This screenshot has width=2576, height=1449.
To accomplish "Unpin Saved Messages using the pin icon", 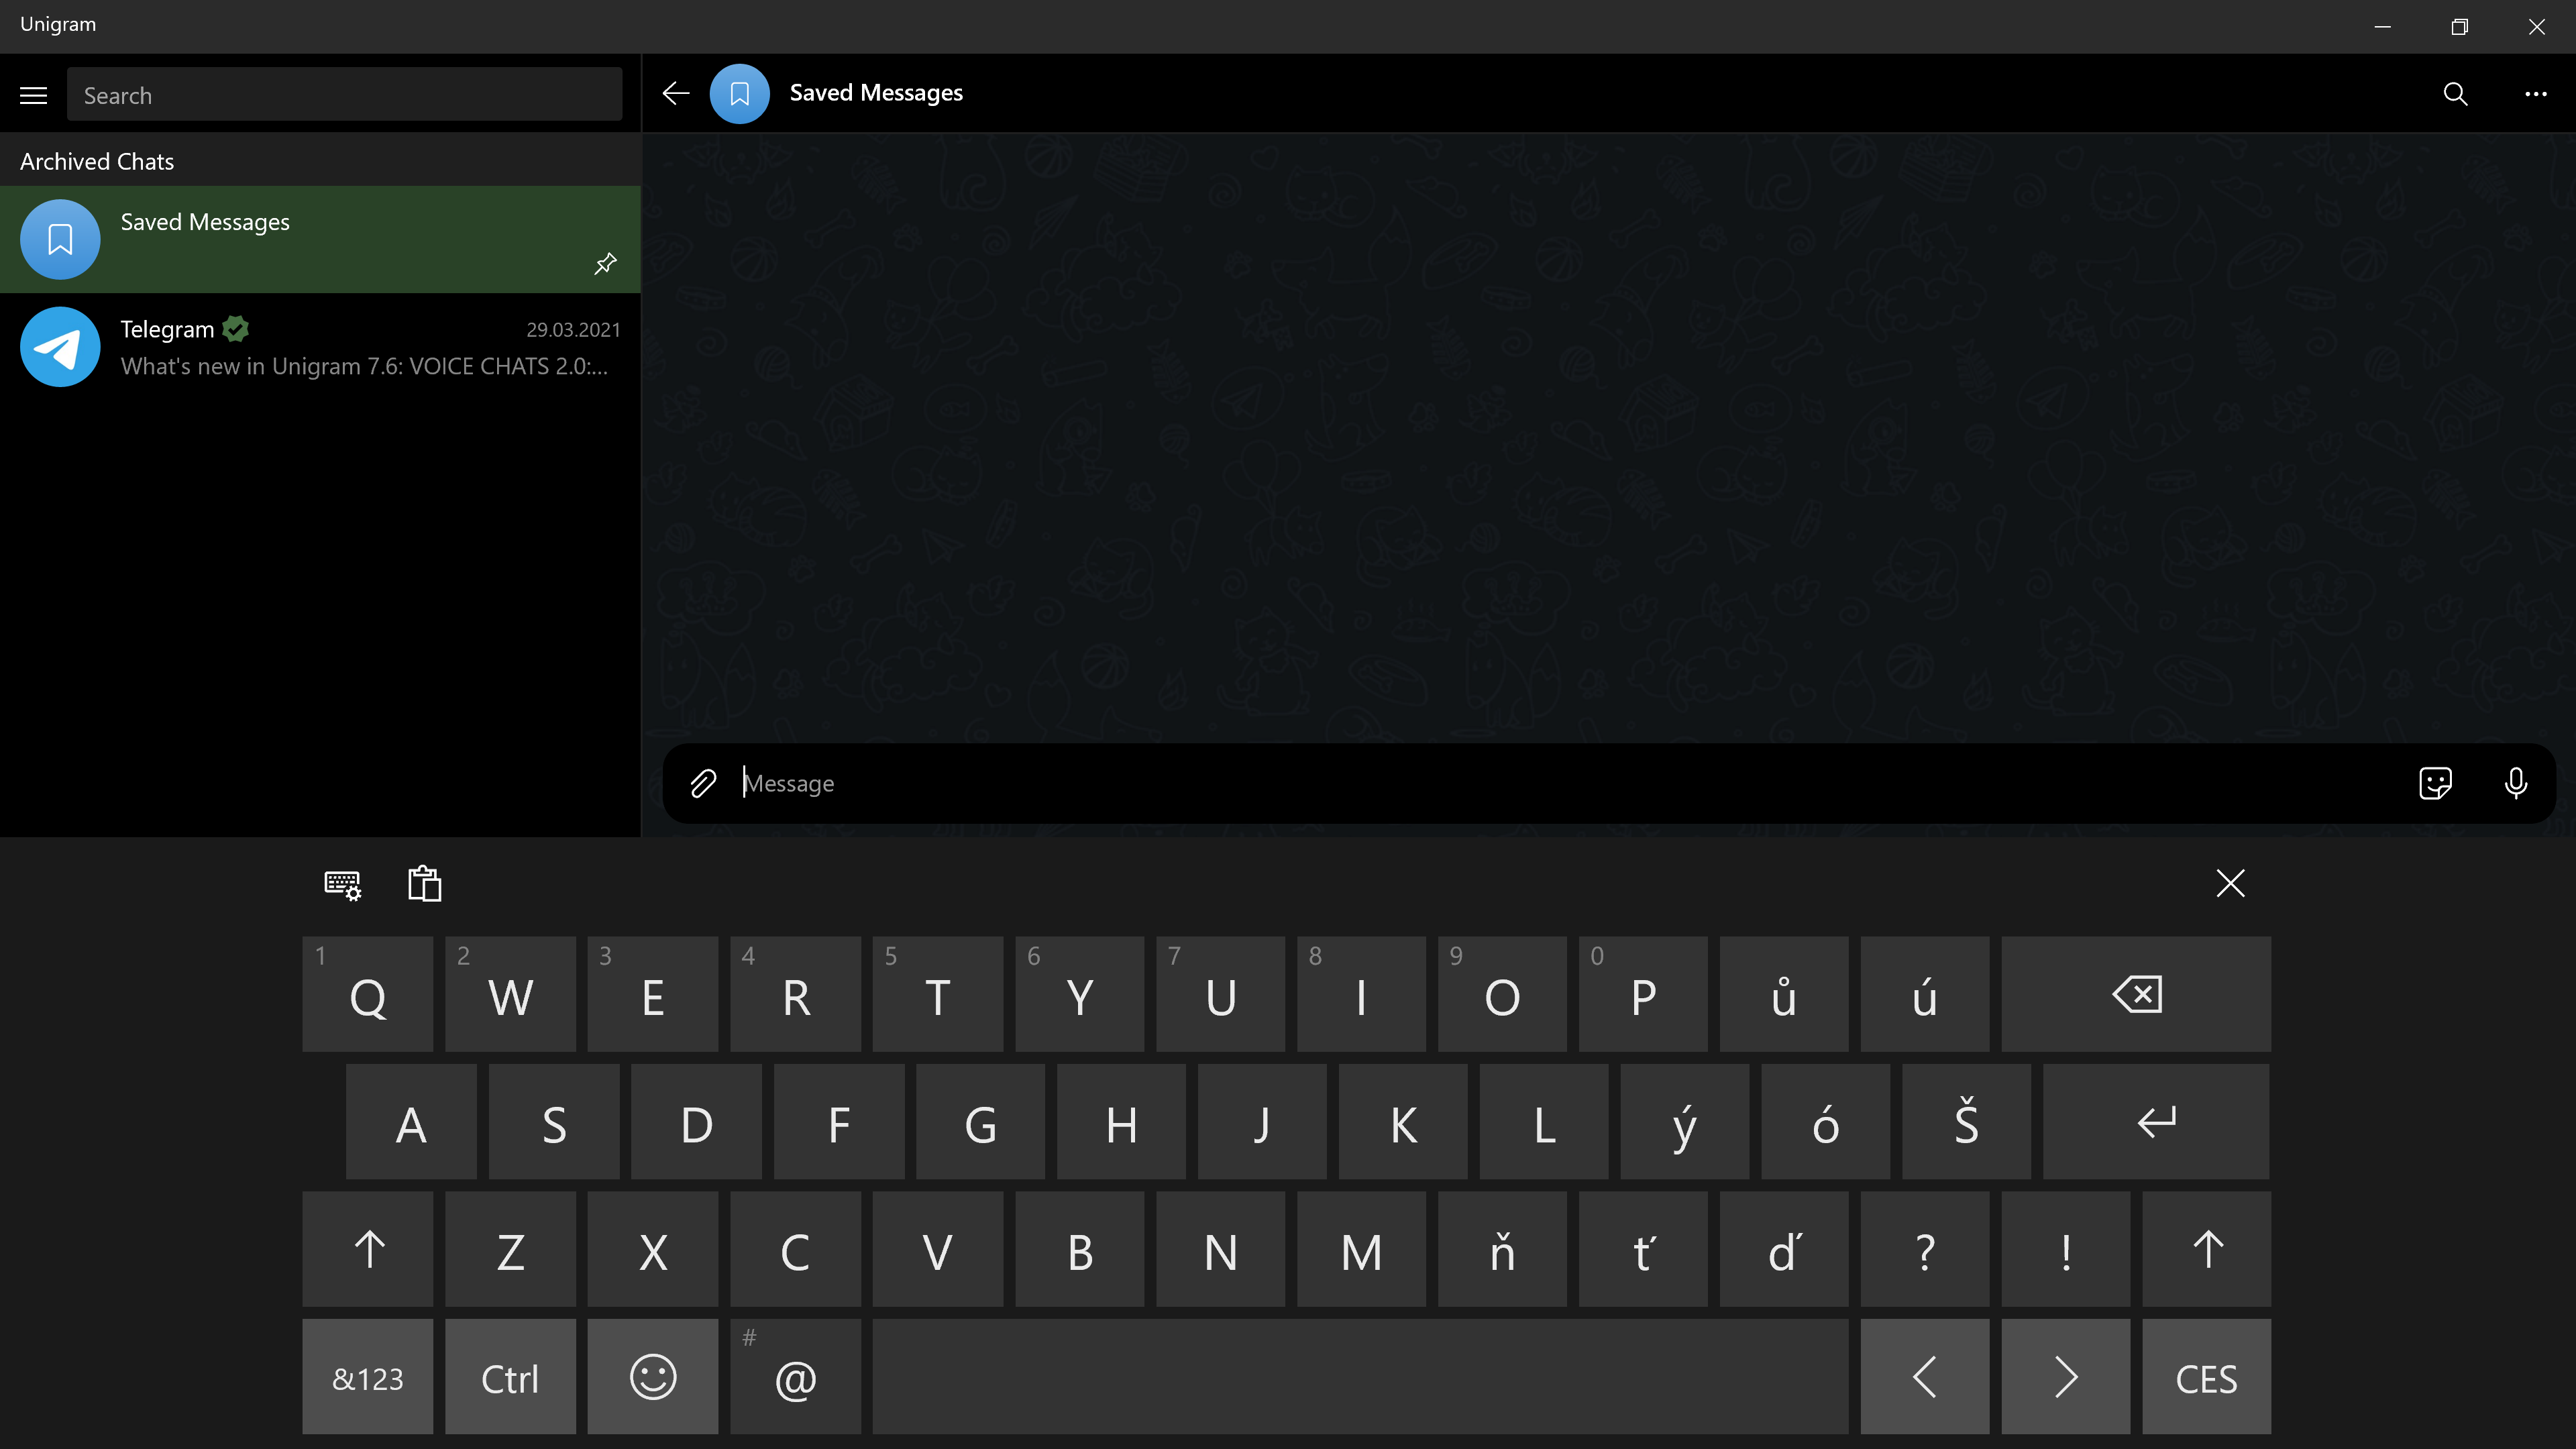I will point(604,263).
